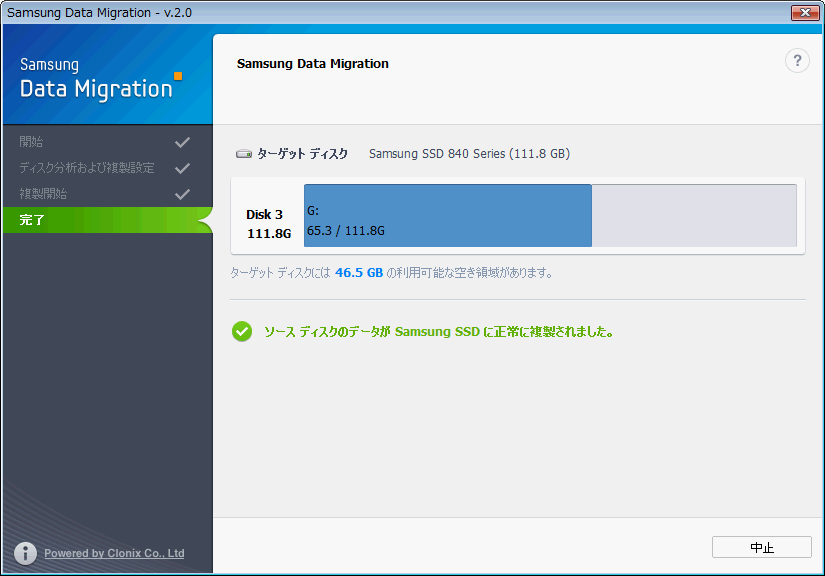Click the info icon in the sidebar footer
The height and width of the screenshot is (576, 825).
pos(26,553)
